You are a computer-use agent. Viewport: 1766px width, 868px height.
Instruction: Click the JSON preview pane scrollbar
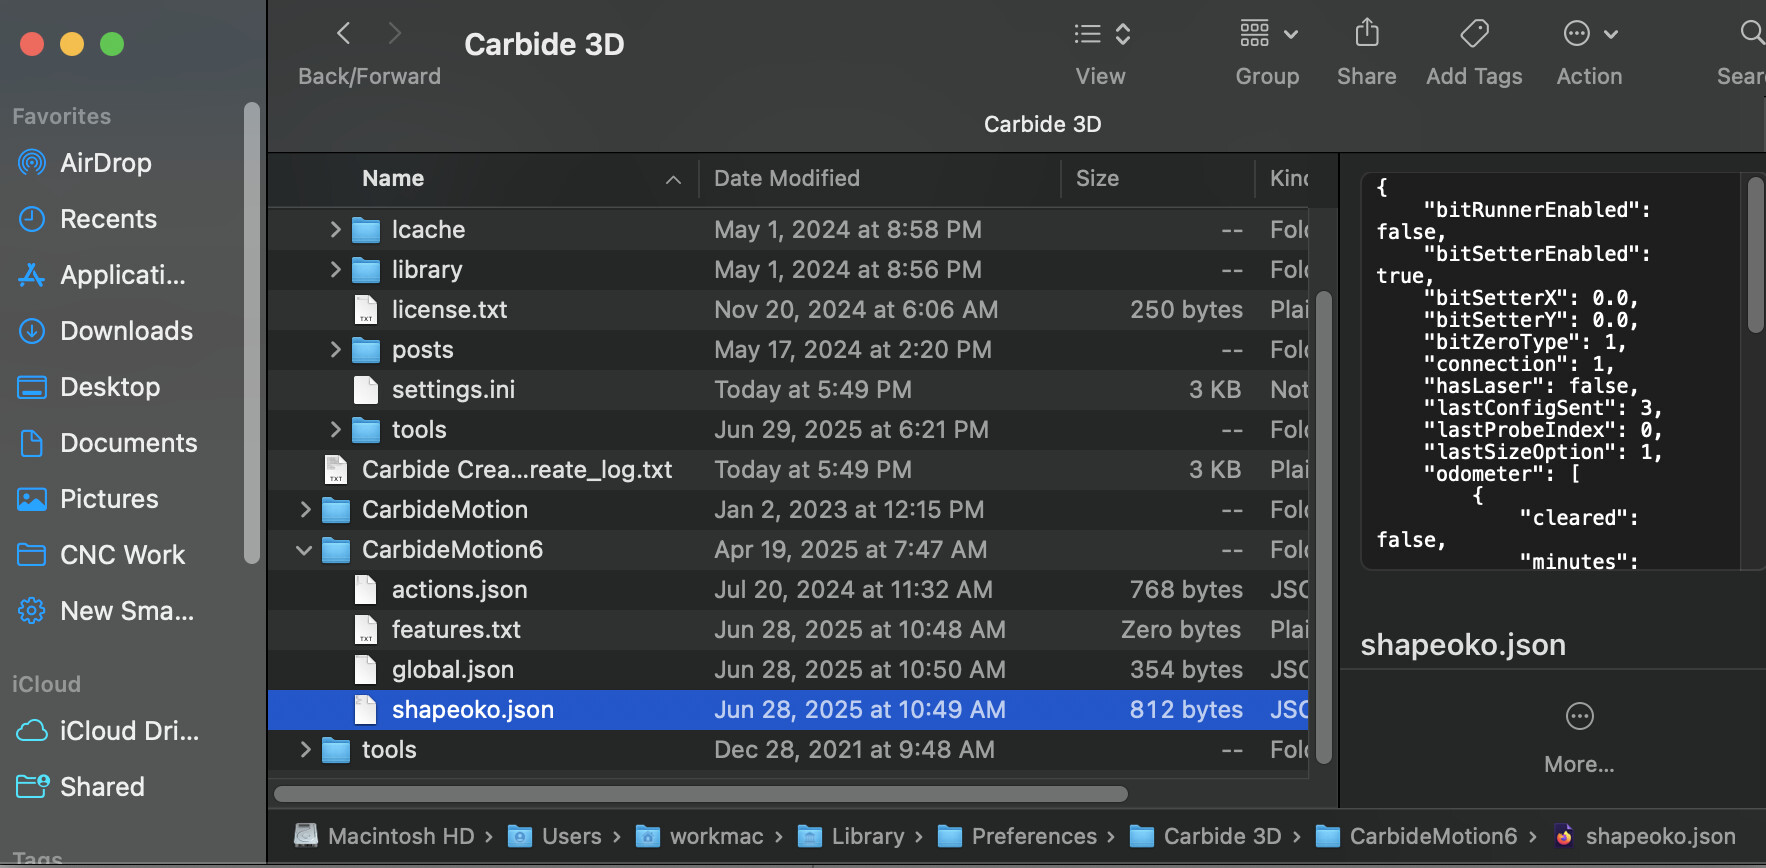pos(1755,255)
